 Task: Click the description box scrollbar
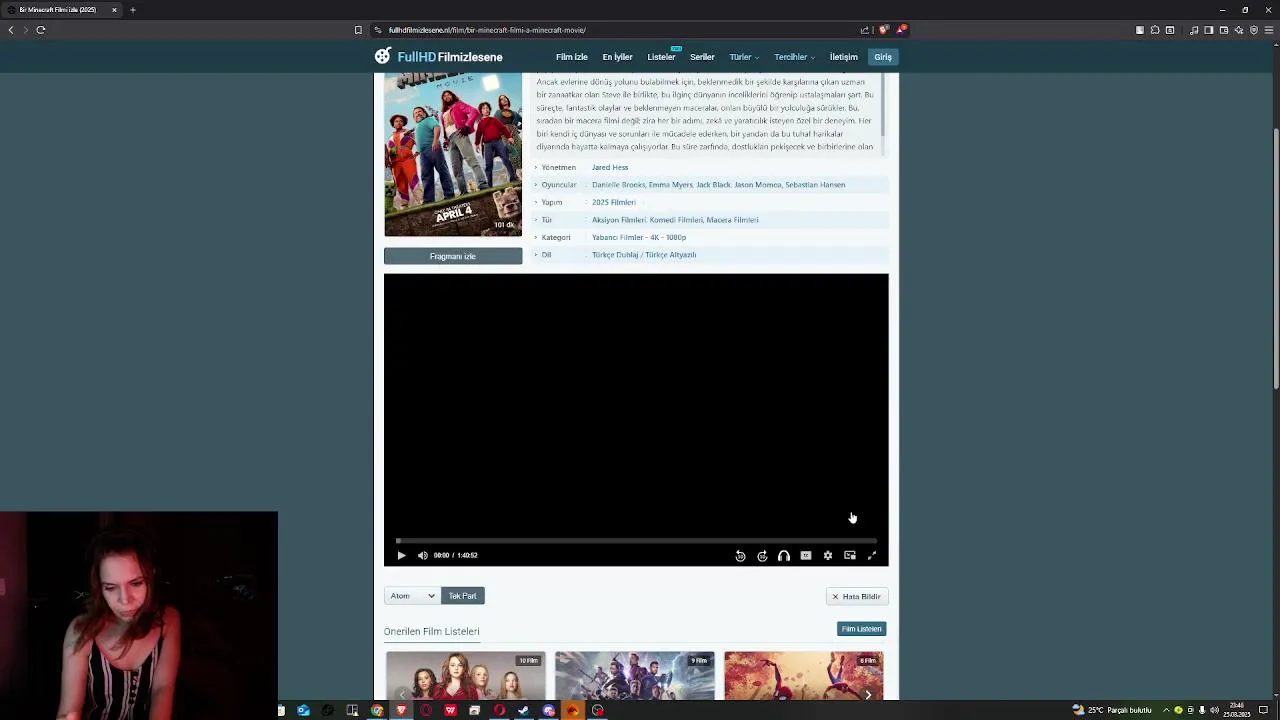[x=883, y=105]
